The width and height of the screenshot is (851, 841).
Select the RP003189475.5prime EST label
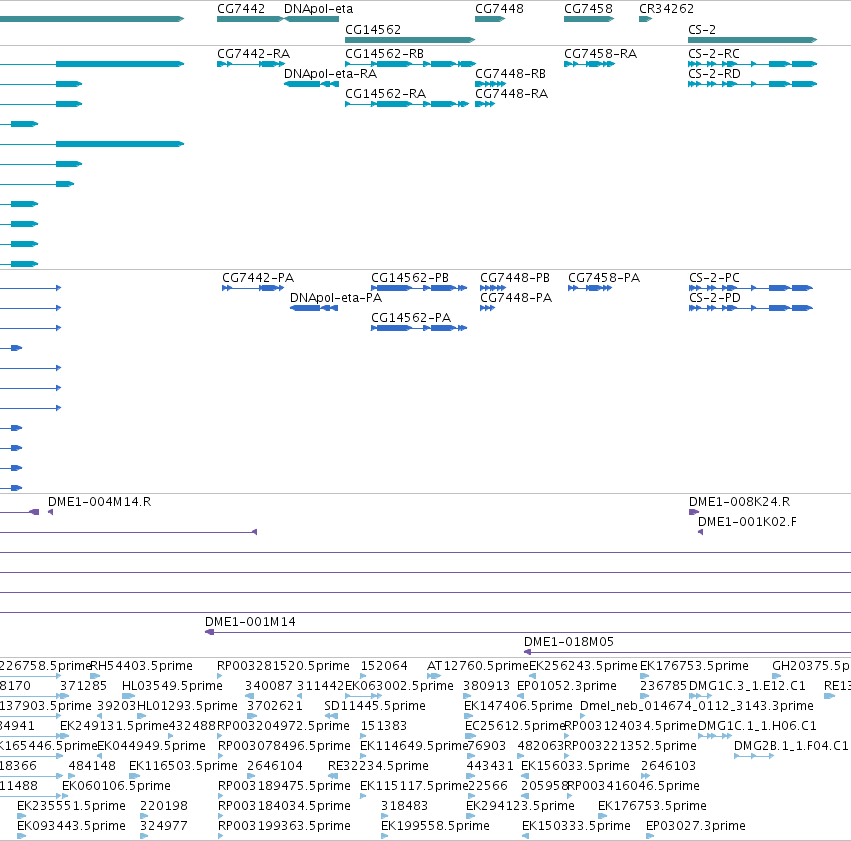tap(284, 786)
